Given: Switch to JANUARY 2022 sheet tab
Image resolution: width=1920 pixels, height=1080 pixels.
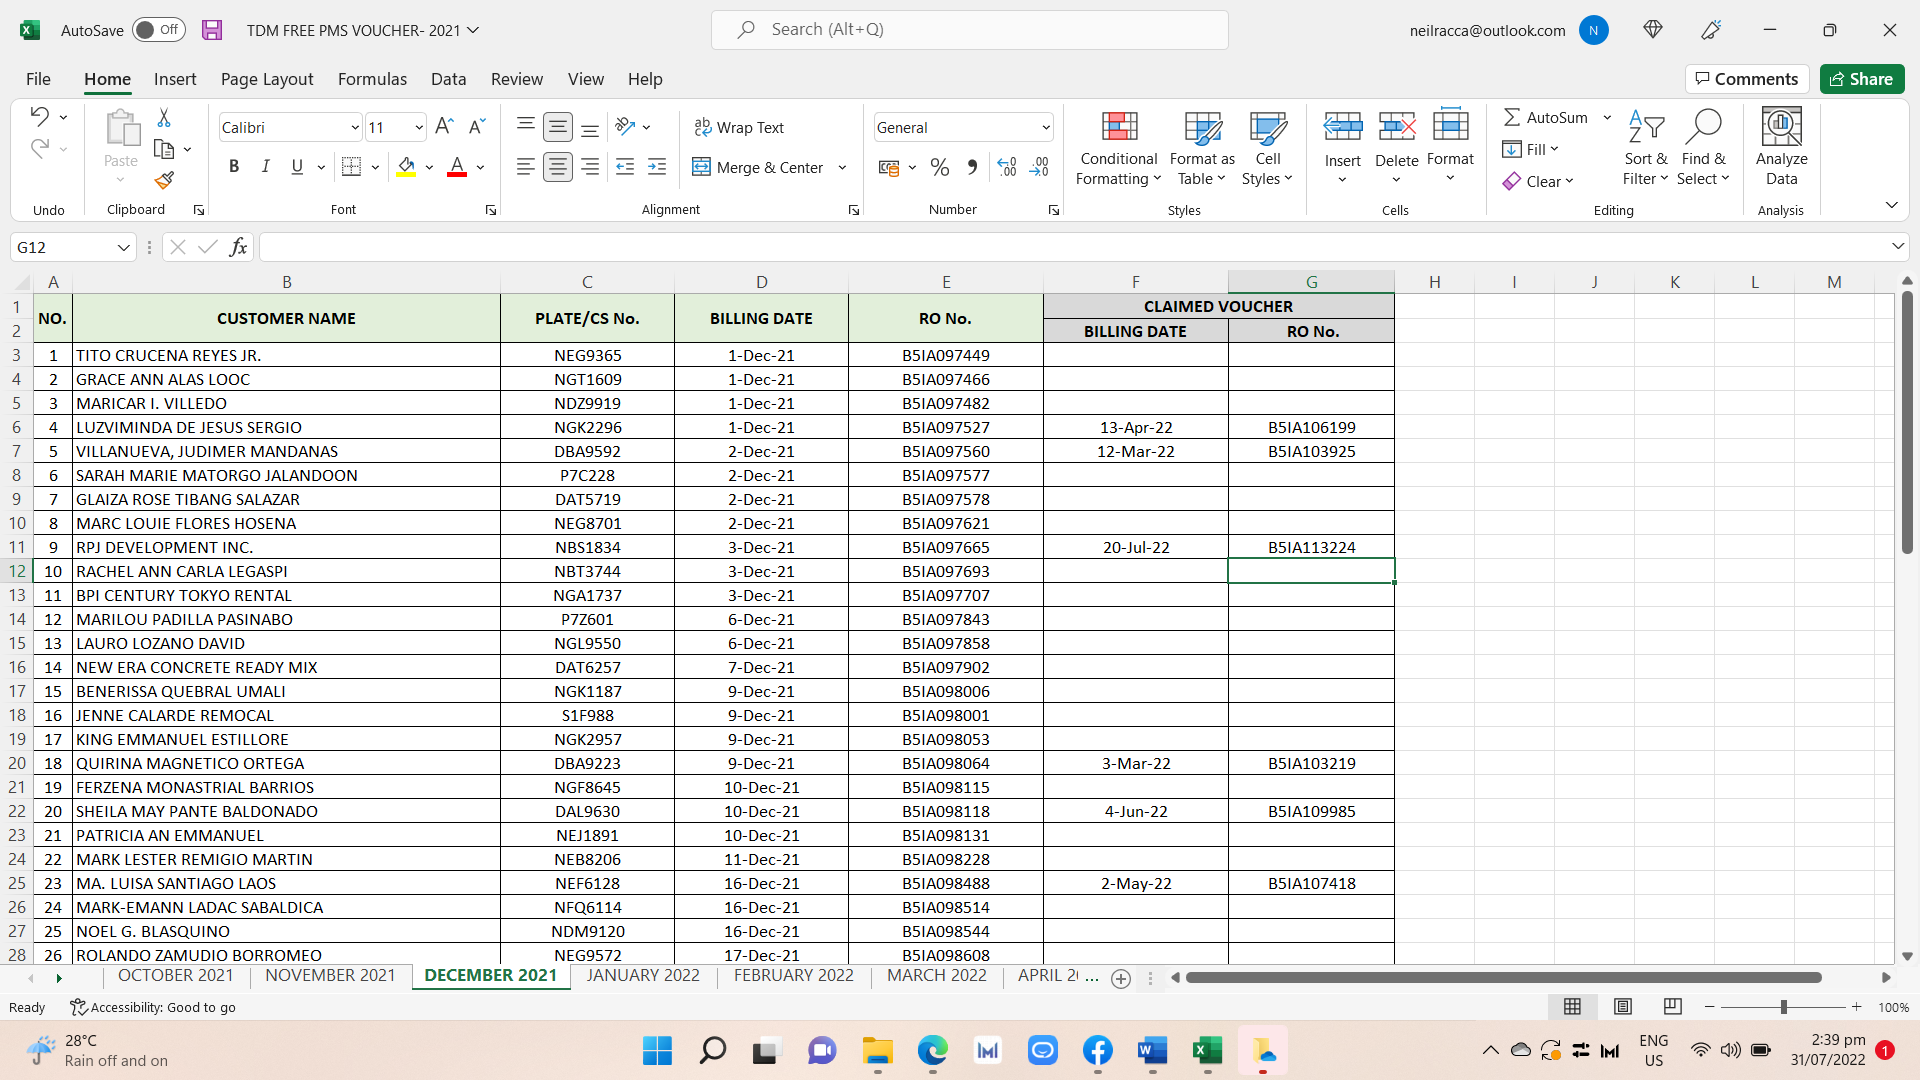Looking at the screenshot, I should (643, 976).
